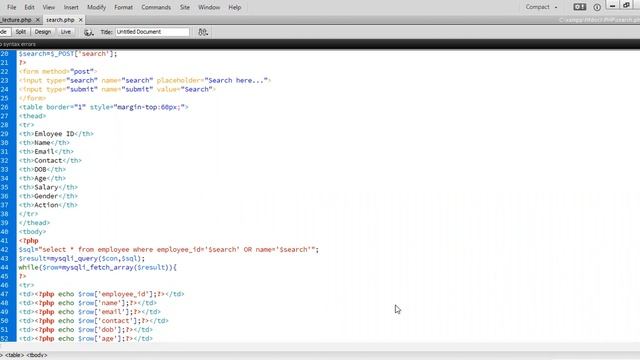Open the file management icon beside the Title field
Viewport: 640px width, 360px height.
(x=203, y=32)
